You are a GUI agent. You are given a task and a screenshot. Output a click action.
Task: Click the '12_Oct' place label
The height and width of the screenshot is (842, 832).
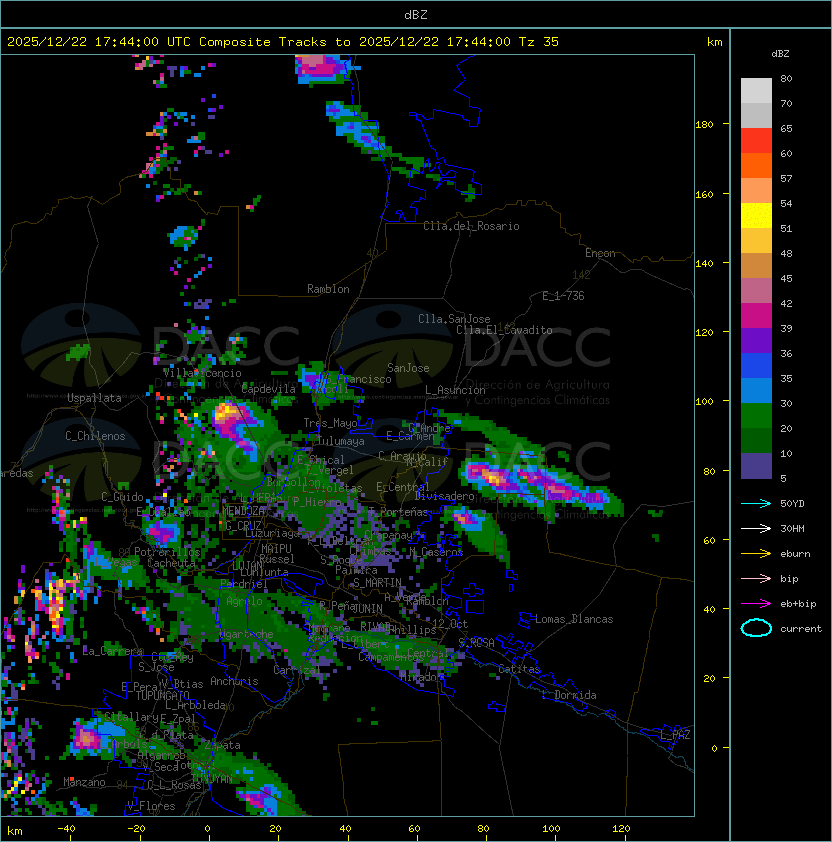tap(450, 624)
